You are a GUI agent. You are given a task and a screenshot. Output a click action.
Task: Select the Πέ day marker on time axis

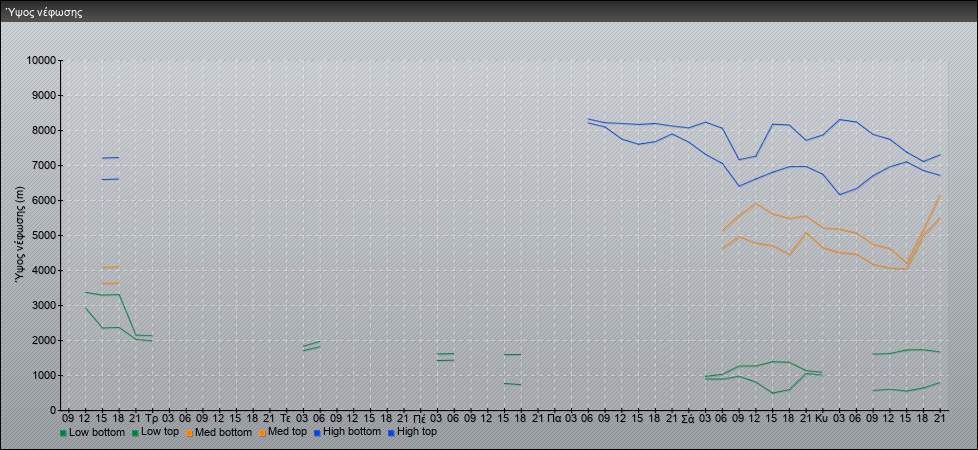coord(419,417)
